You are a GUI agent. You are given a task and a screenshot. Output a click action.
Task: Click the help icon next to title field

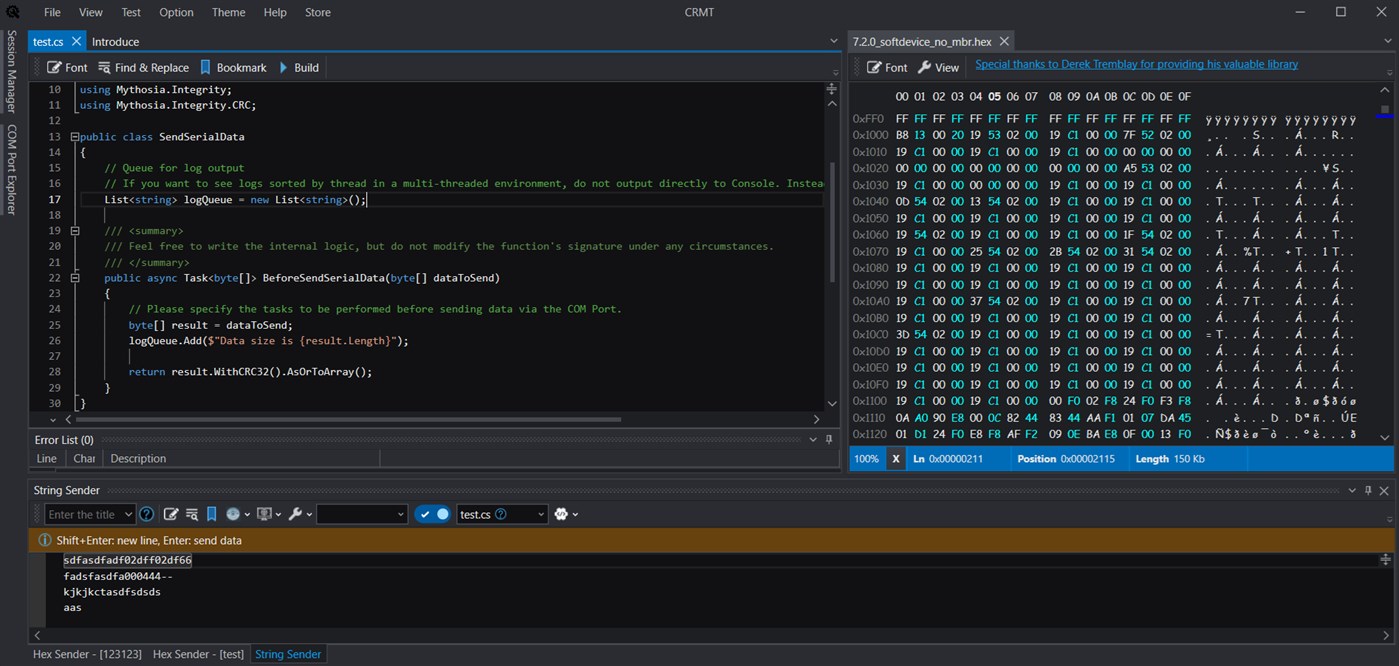147,514
